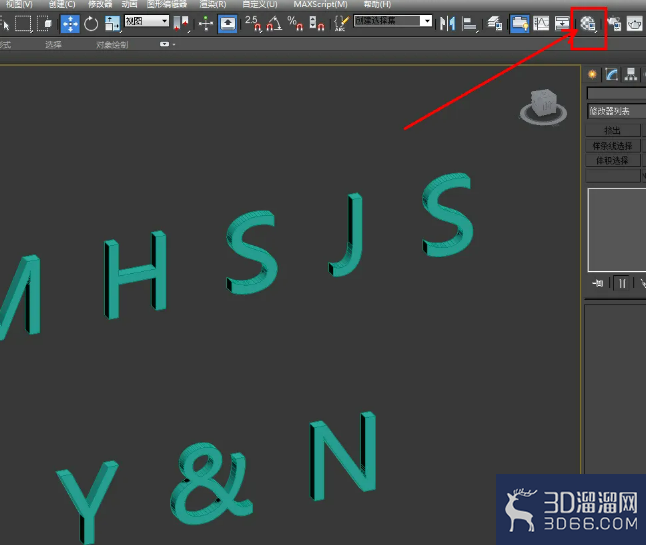Image resolution: width=646 pixels, height=545 pixels.
Task: Click Edit Named Selection Sets icon
Action: click(342, 23)
